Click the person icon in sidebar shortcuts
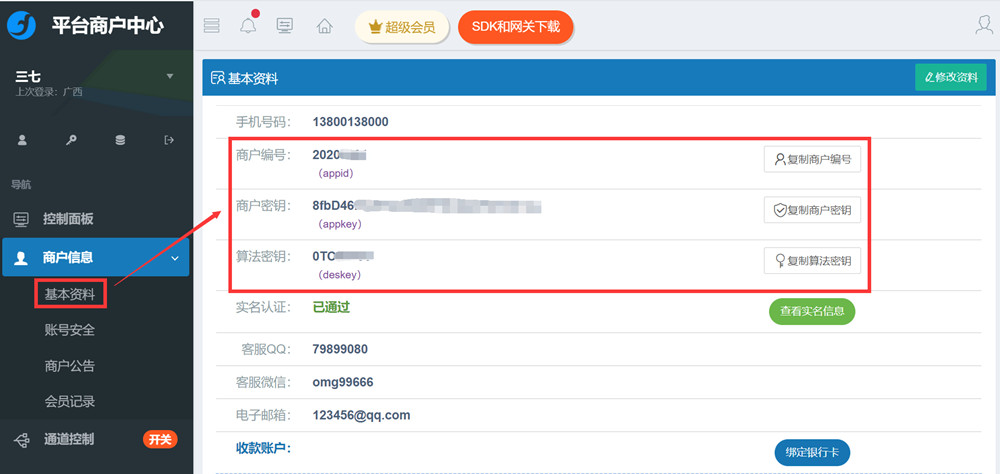Screen dimensions: 1000x474 click(22, 140)
